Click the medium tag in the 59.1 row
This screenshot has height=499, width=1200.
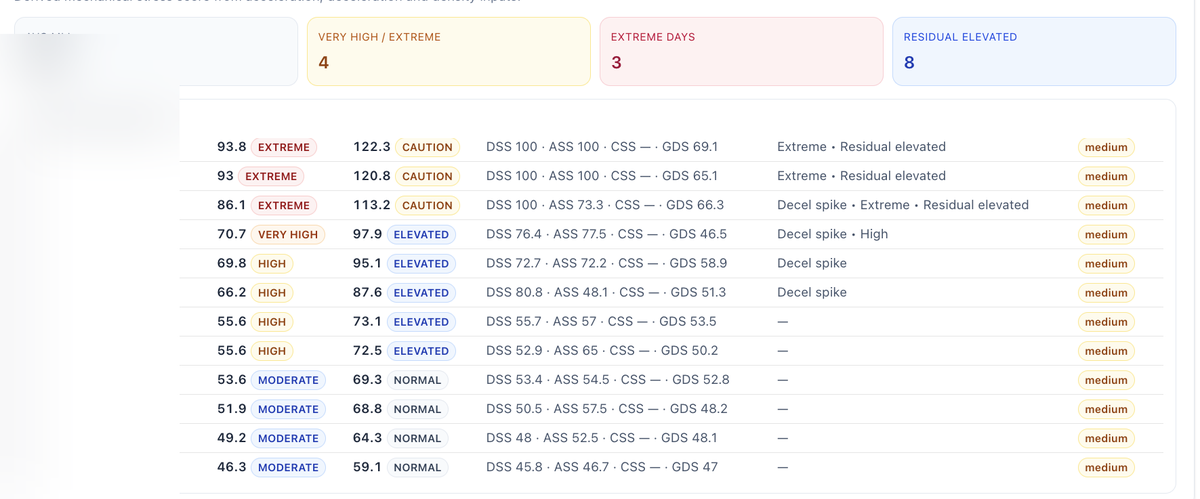1106,467
